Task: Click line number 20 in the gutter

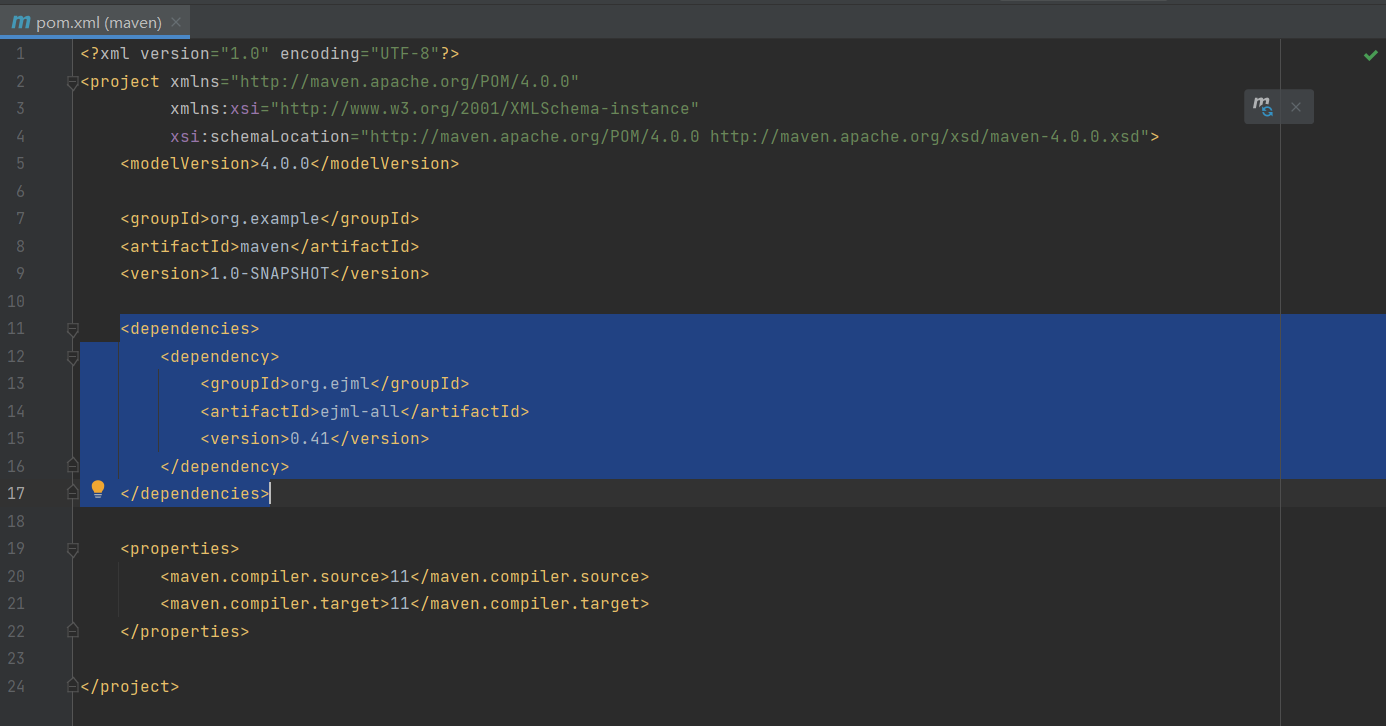Action: click(x=16, y=576)
